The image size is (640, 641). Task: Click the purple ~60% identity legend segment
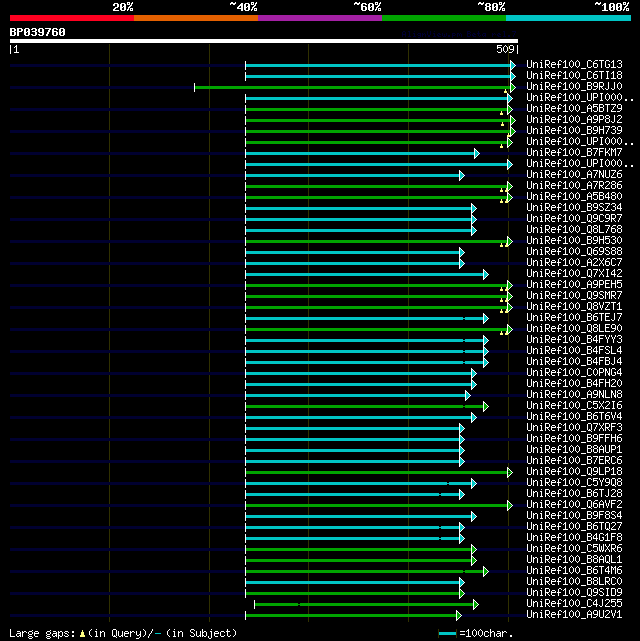(320, 18)
